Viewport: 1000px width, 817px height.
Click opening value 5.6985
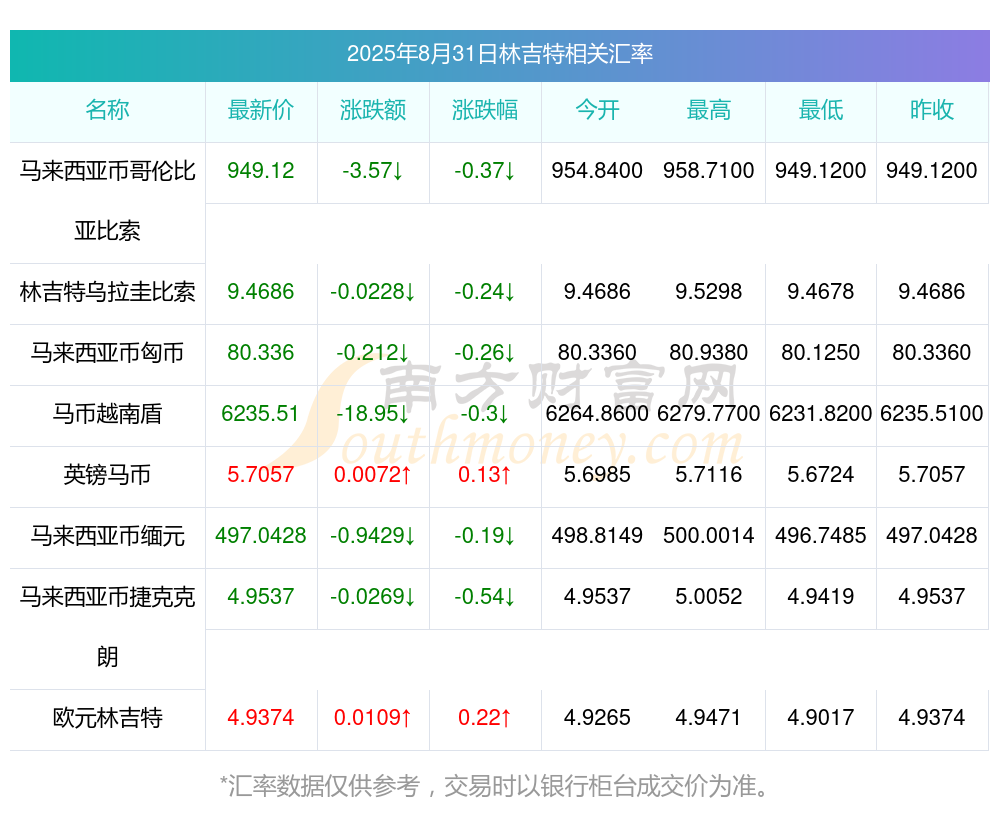597,475
